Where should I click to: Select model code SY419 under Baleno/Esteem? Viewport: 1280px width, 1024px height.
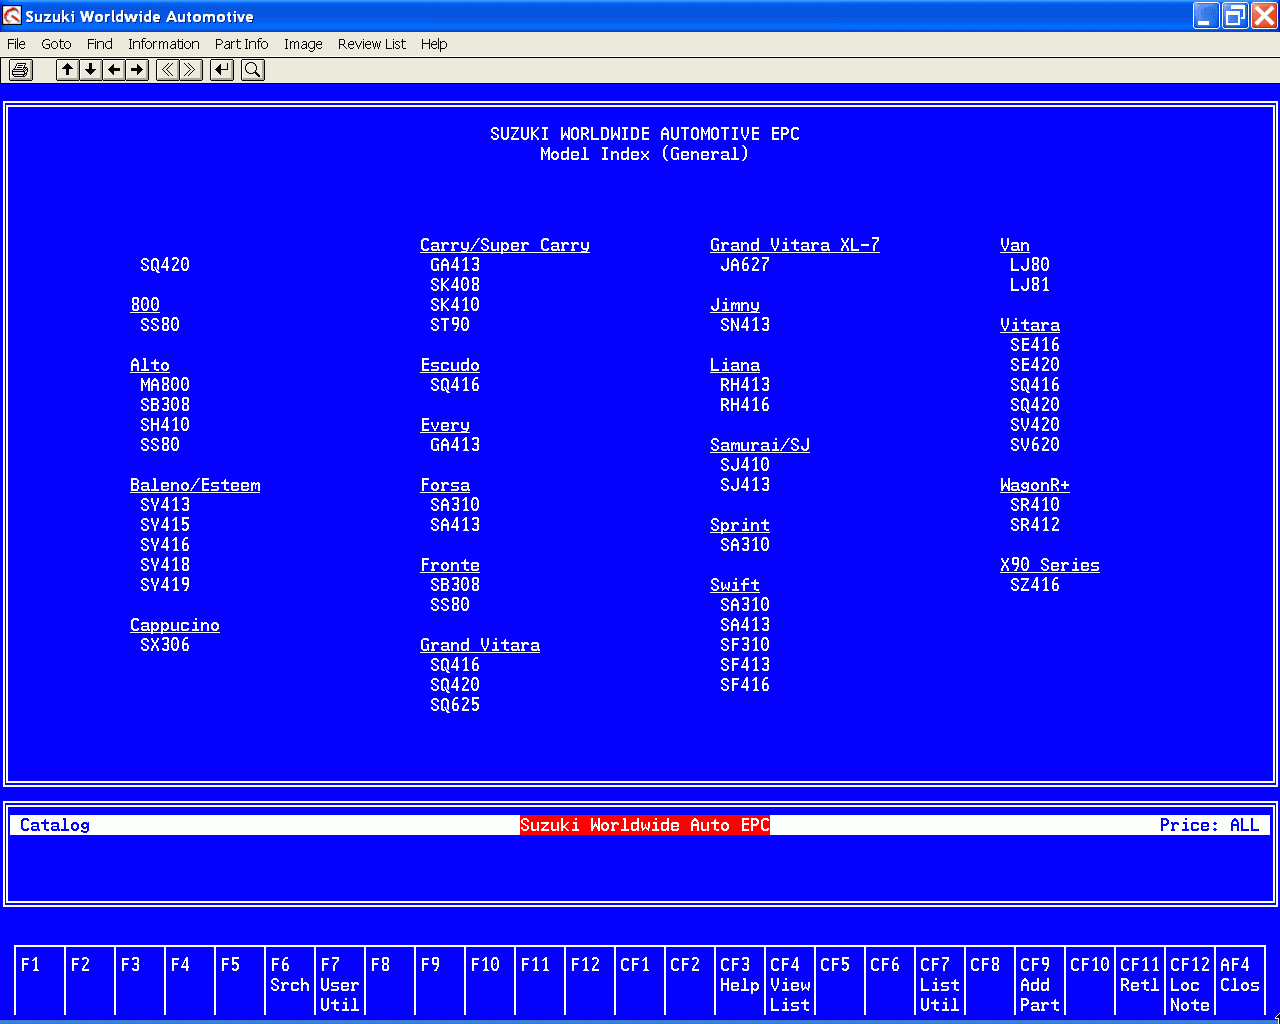click(x=165, y=585)
